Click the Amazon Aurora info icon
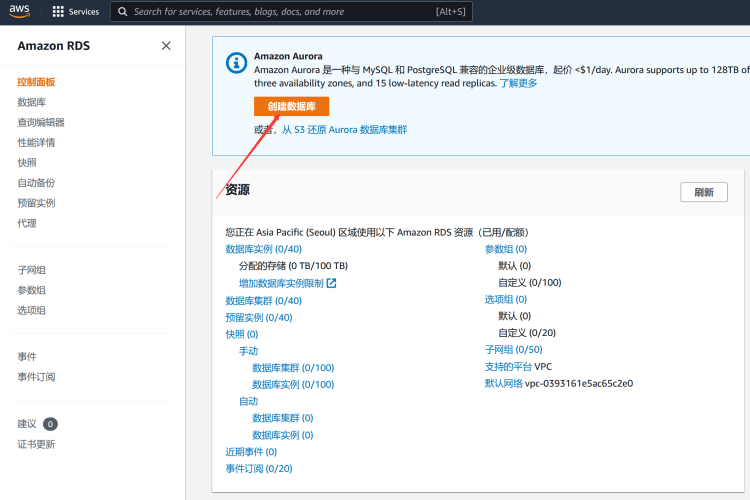The image size is (750, 500). click(x=236, y=62)
